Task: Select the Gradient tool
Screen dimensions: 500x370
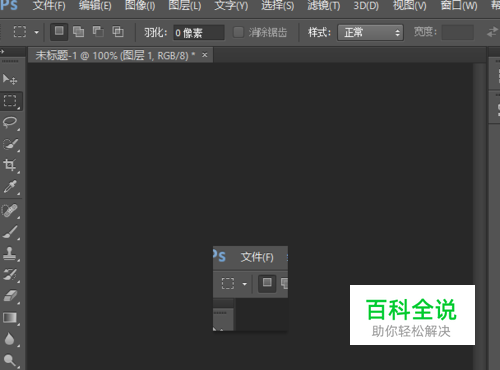Action: 10,318
